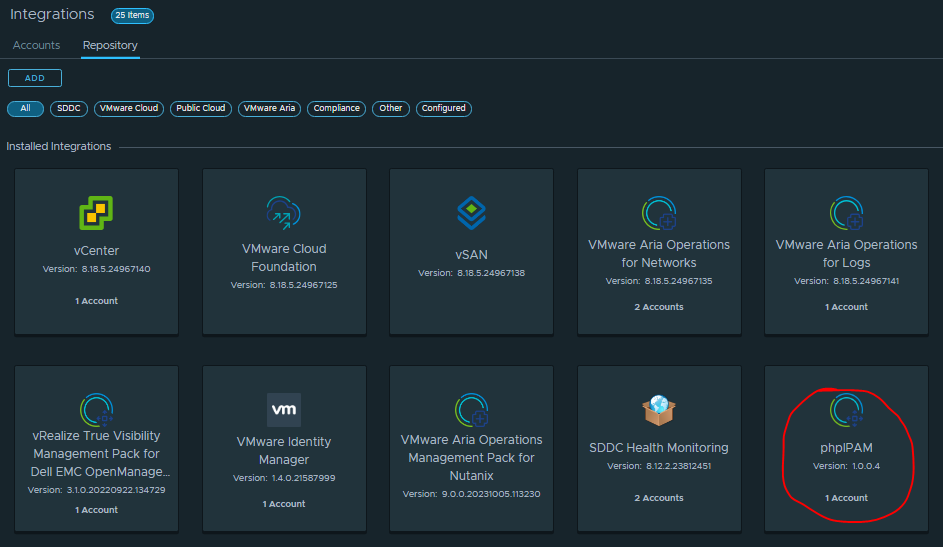Click the Aria Operations for Networks icon

click(659, 213)
